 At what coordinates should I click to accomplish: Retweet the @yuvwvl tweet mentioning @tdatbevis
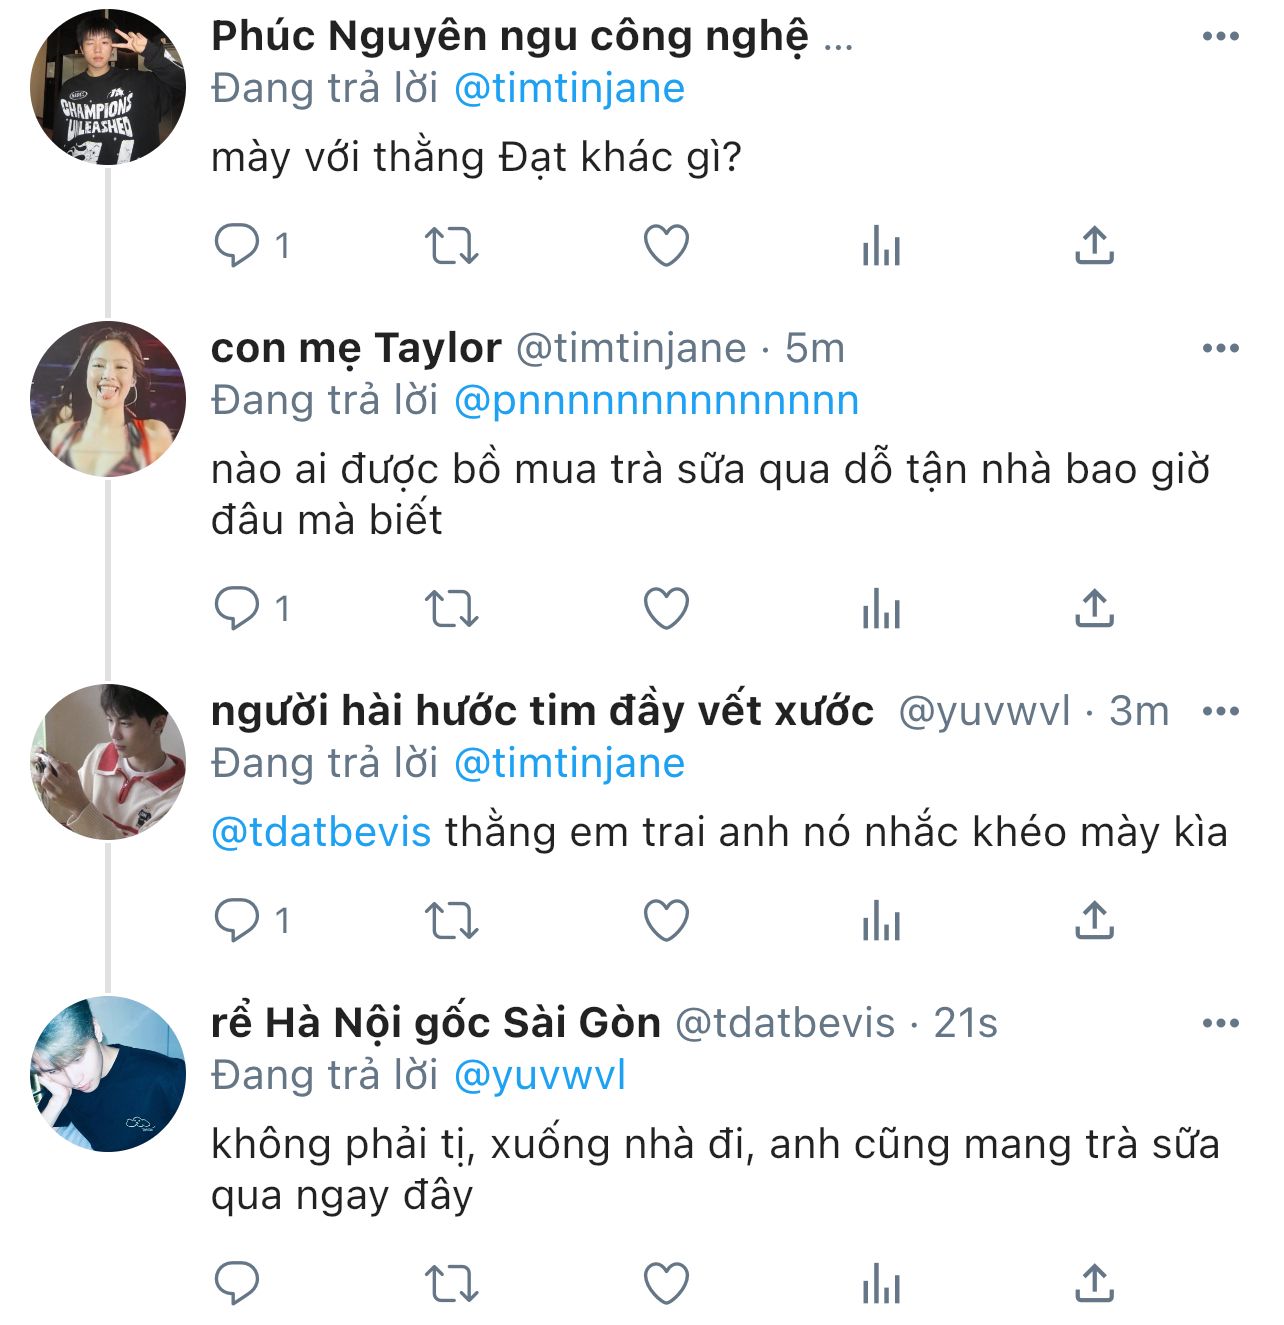(451, 920)
